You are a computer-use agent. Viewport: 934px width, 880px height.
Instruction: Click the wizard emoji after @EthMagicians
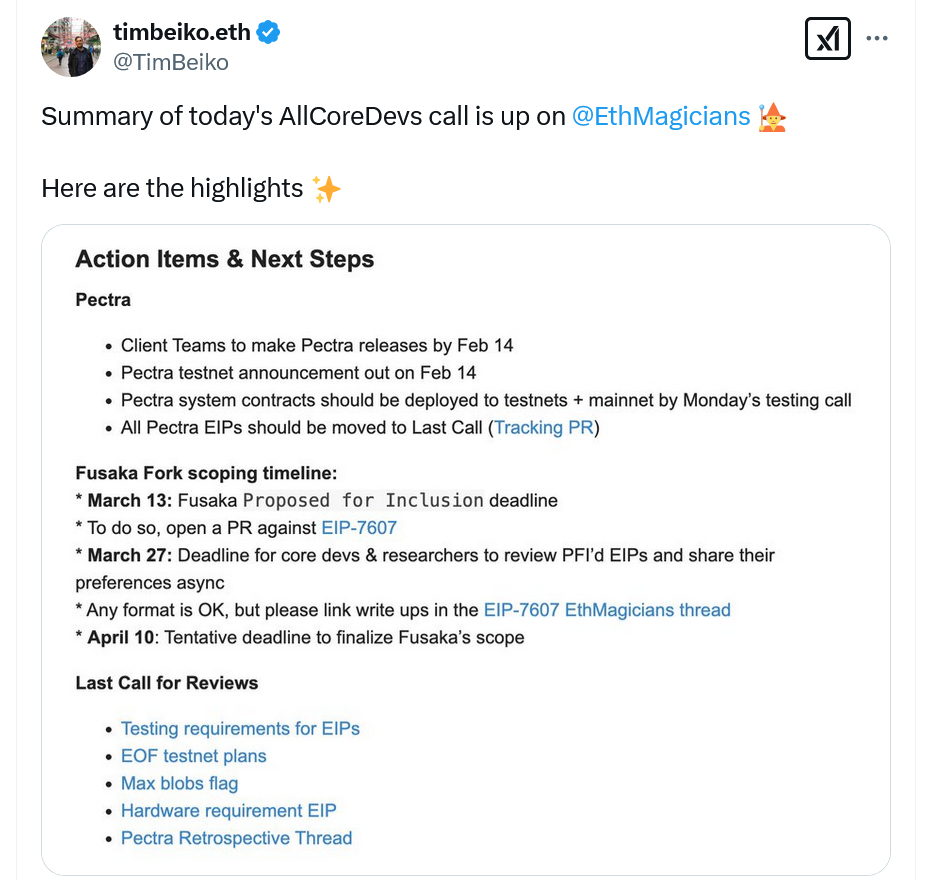(773, 117)
